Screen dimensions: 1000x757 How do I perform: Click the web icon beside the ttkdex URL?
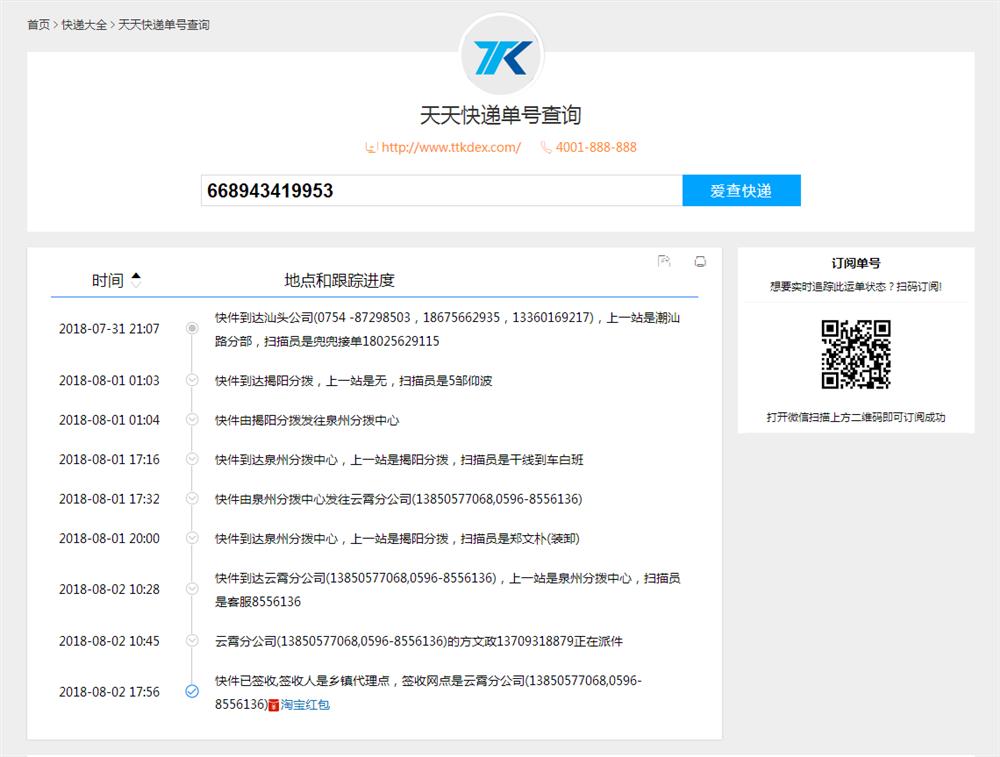371,147
